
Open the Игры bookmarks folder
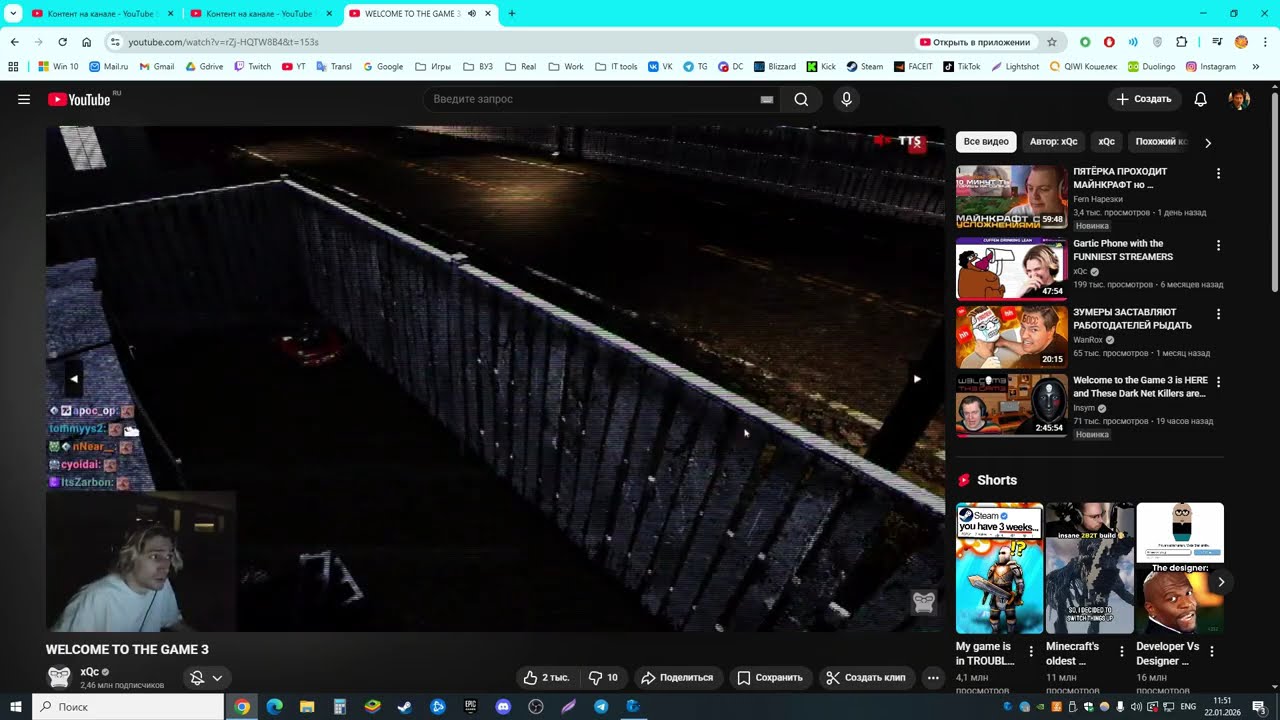[x=432, y=67]
